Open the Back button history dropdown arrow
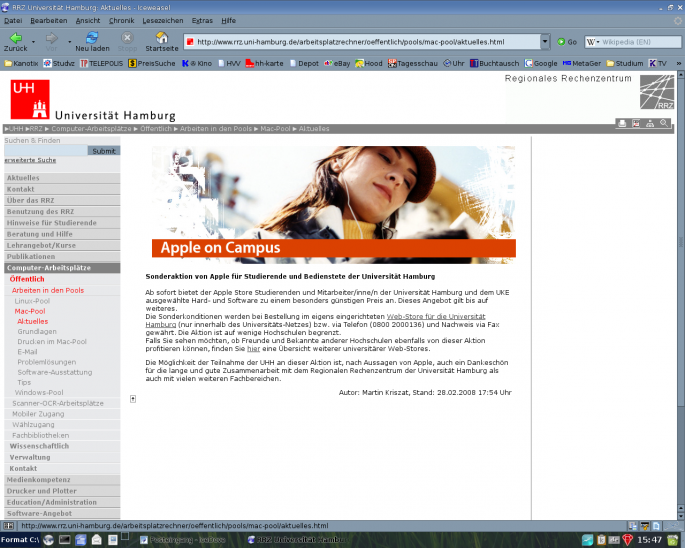 33,42
